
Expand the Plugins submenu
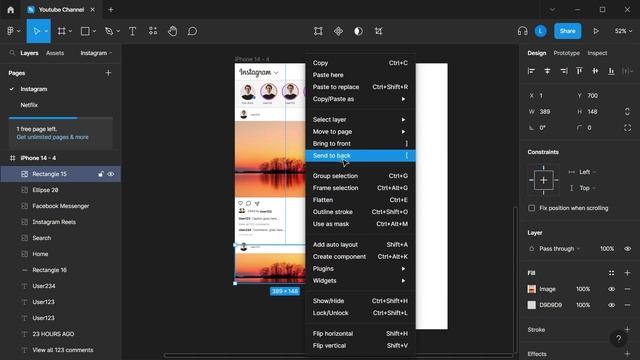pyautogui.click(x=360, y=269)
